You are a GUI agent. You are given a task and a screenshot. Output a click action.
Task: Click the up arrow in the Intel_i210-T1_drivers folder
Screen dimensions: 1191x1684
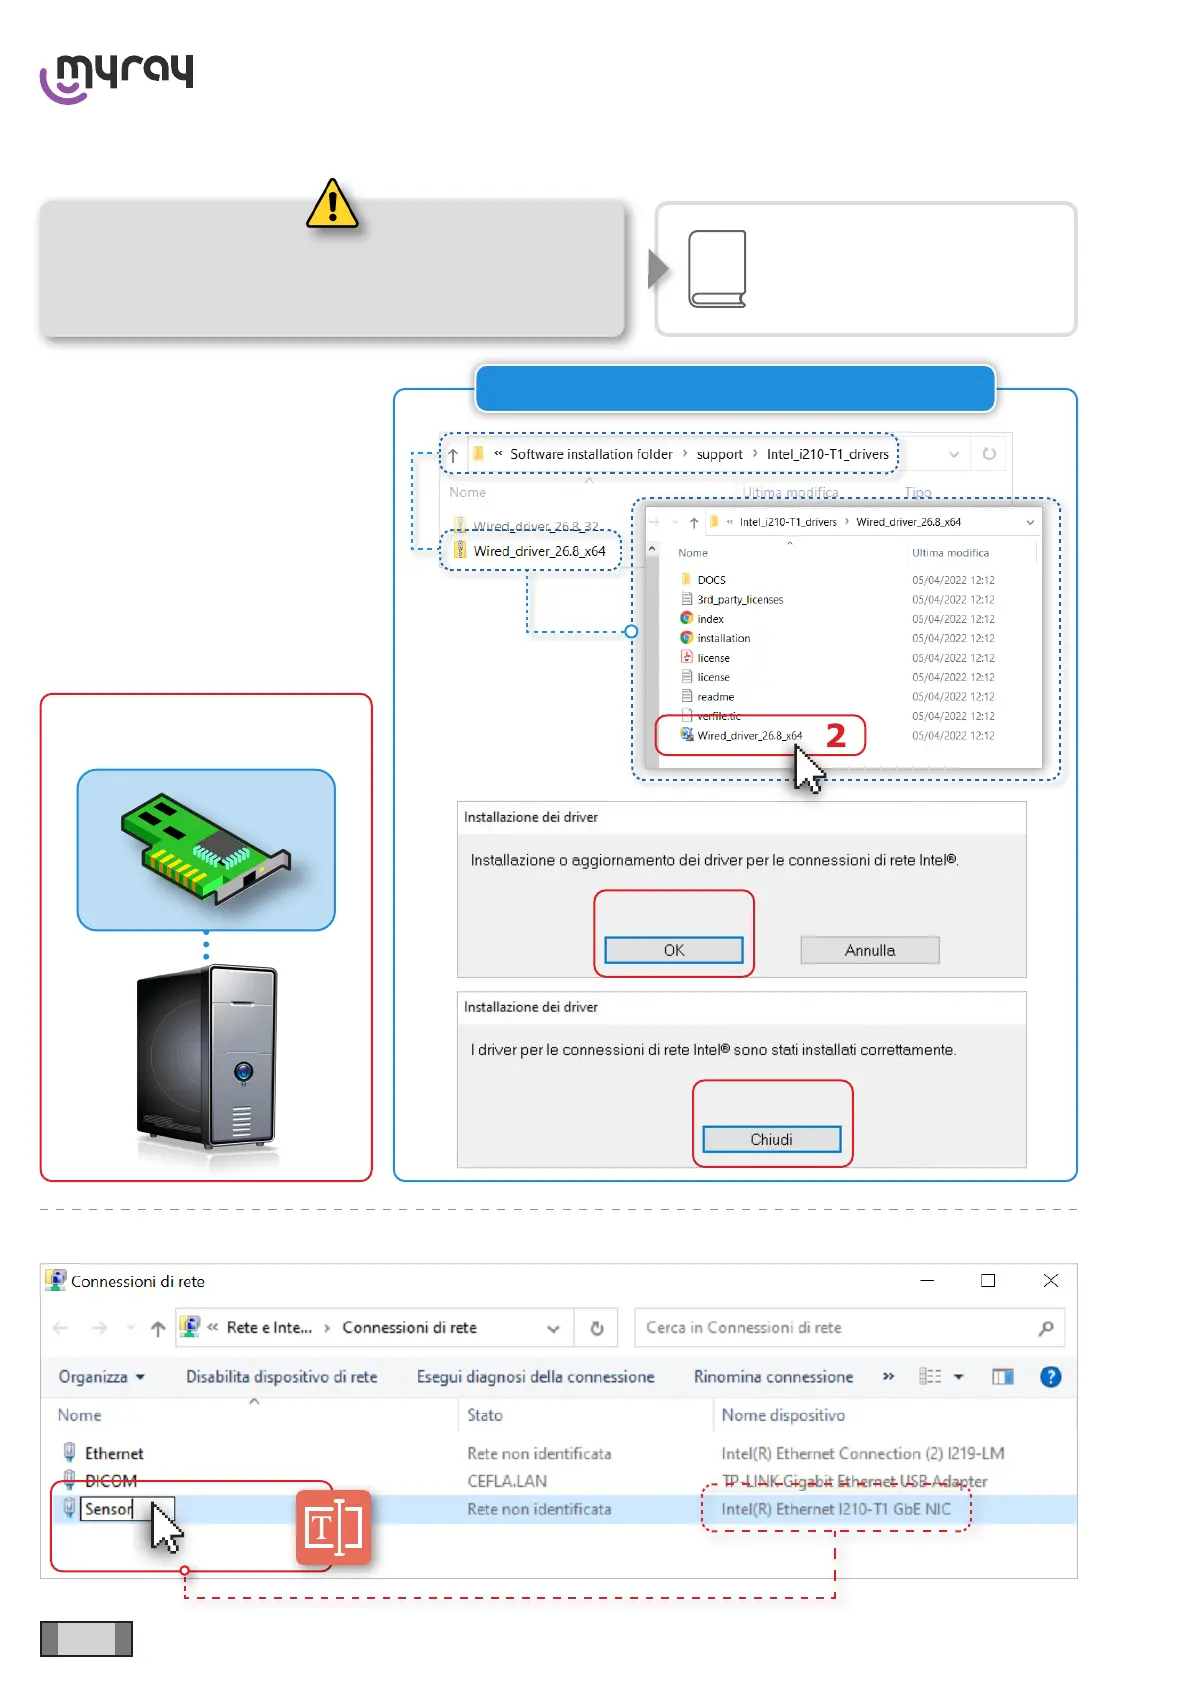453,455
